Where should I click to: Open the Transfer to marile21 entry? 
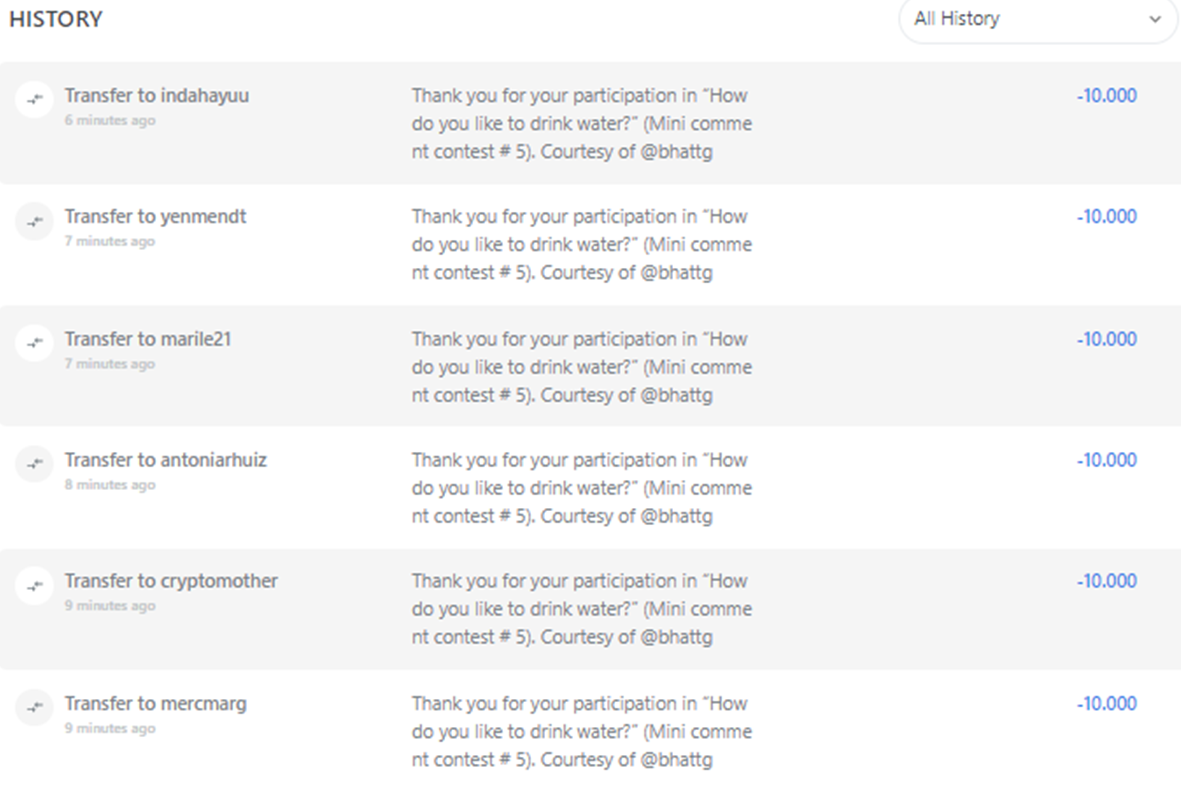click(x=148, y=339)
